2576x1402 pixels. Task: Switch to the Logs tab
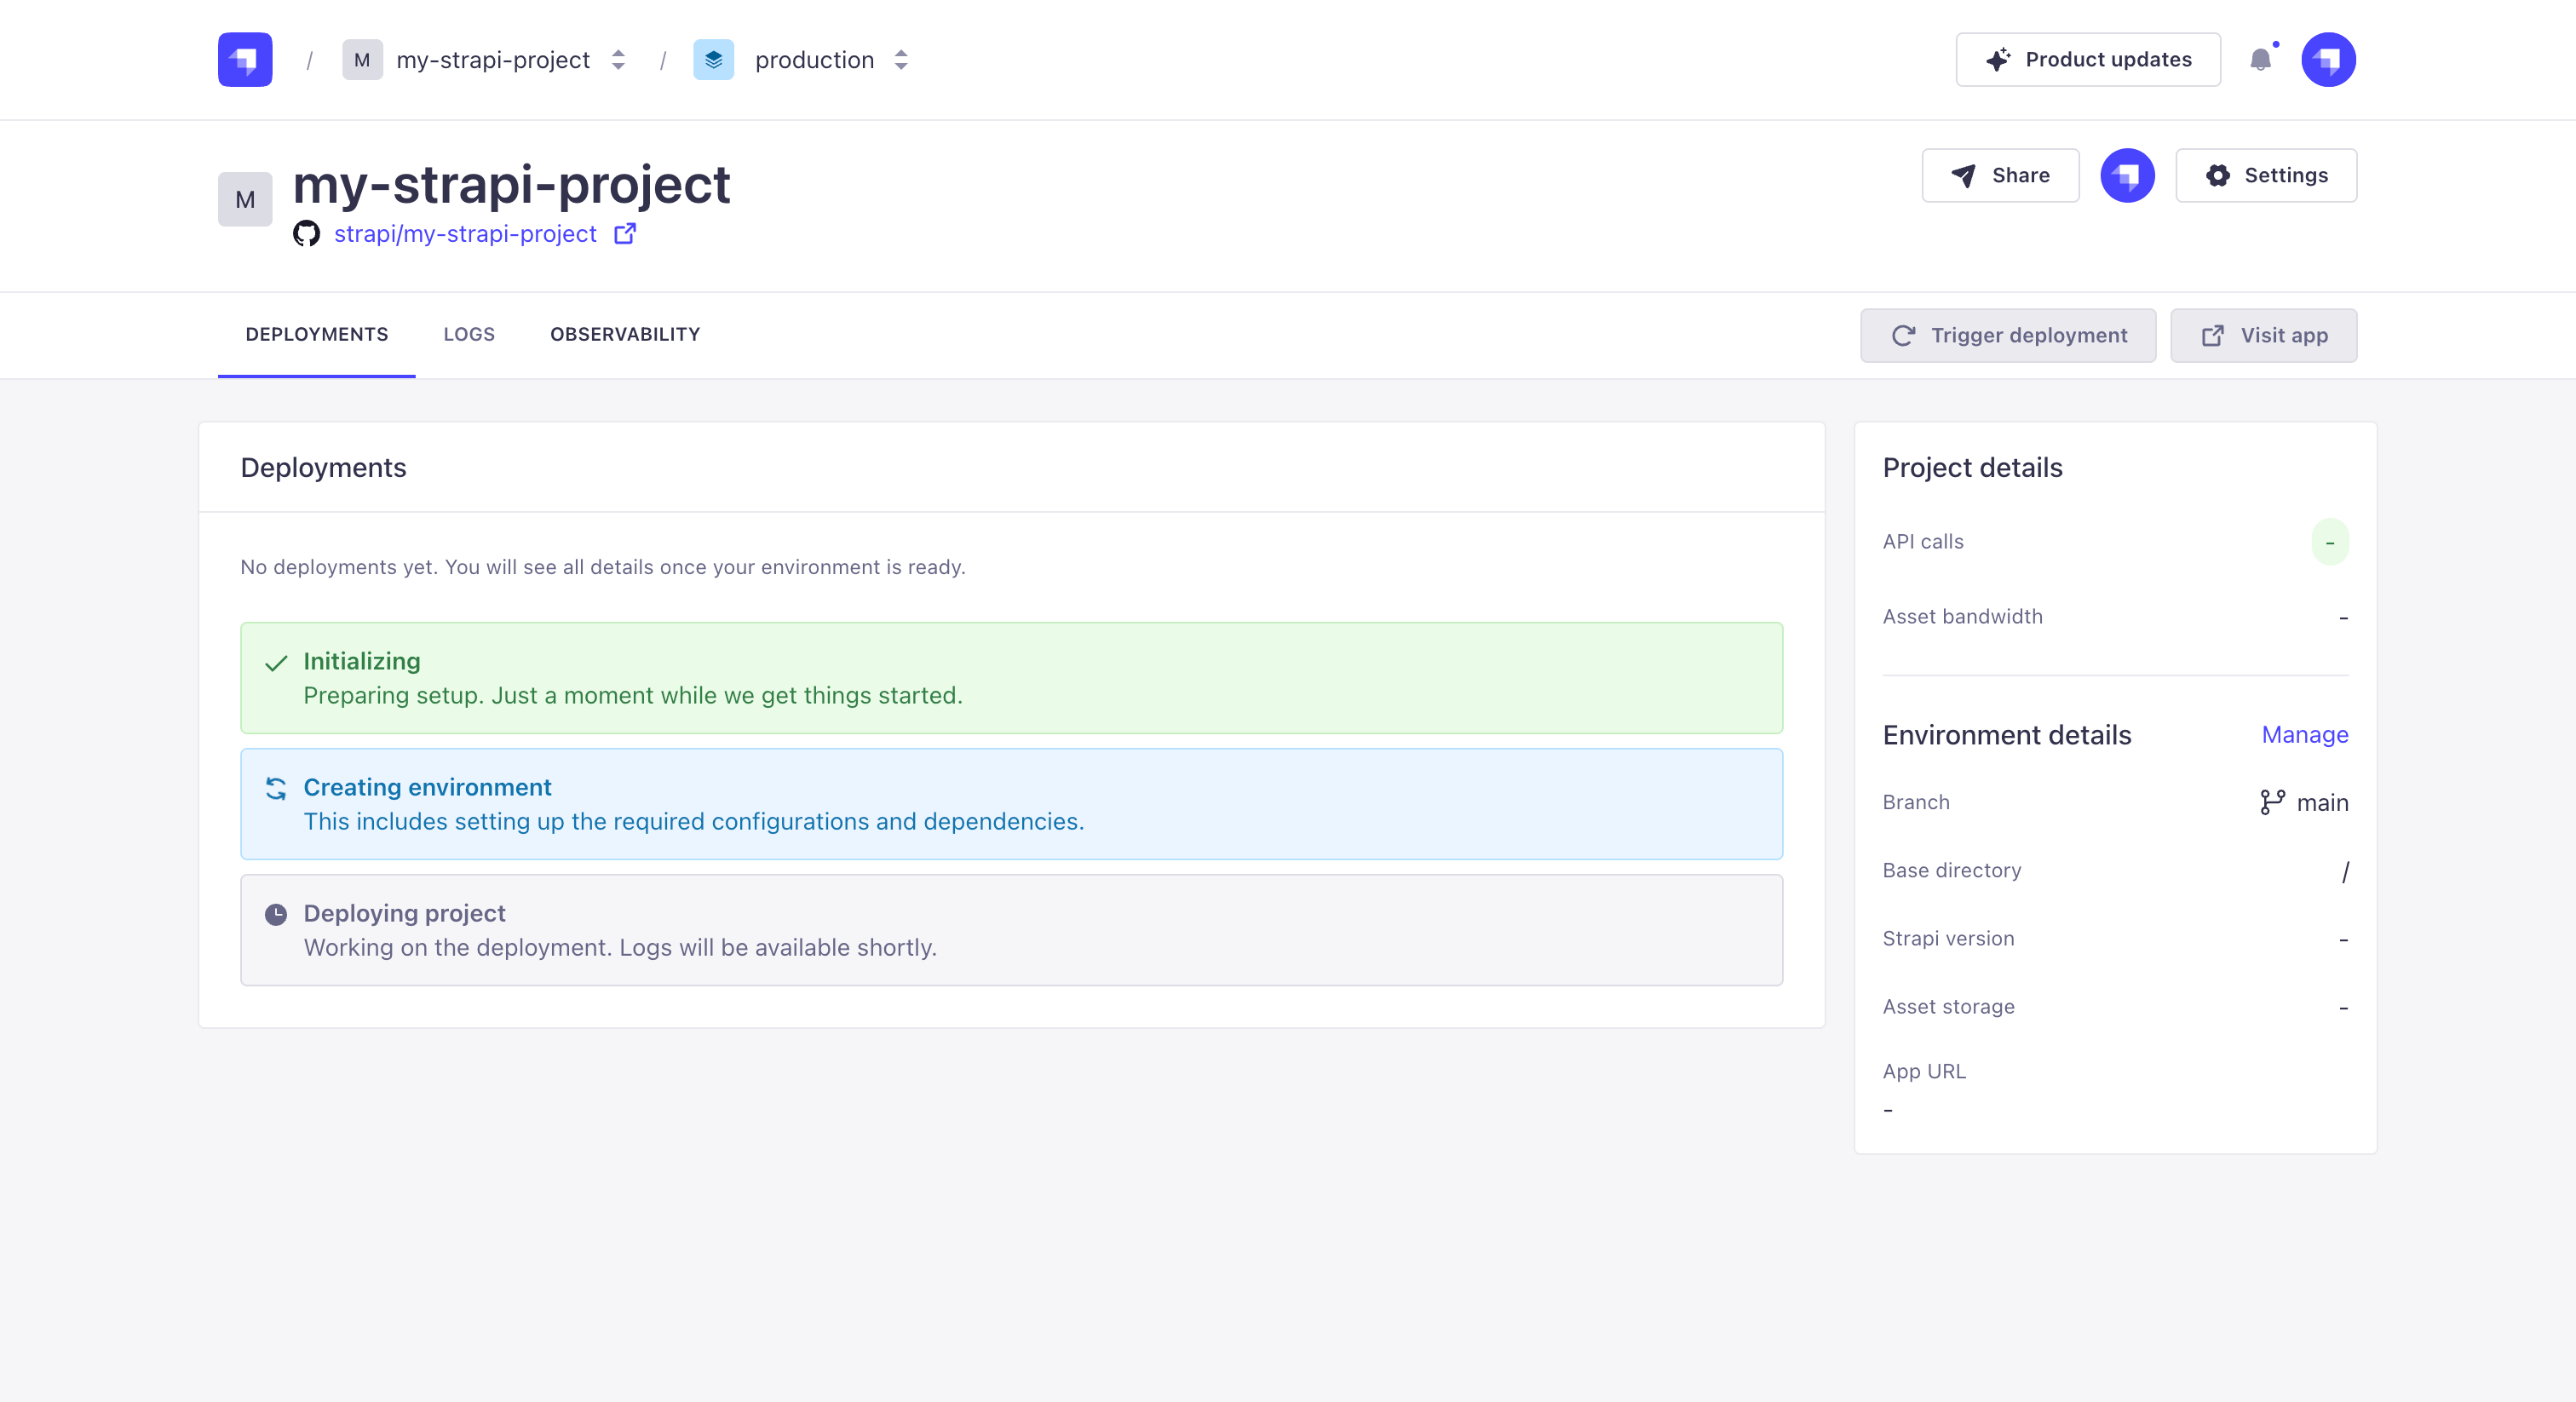click(469, 335)
